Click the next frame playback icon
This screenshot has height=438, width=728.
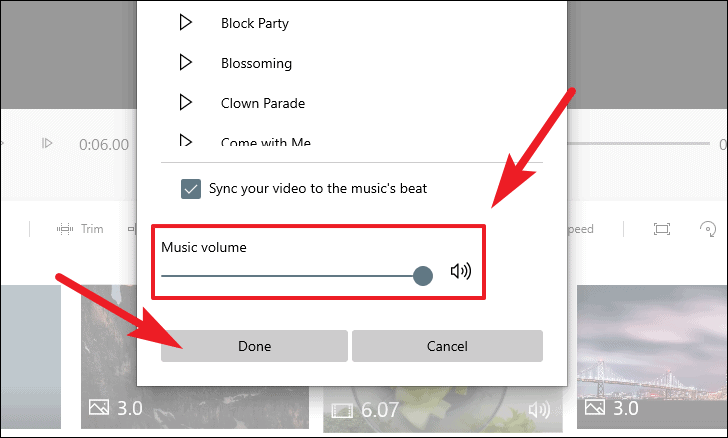tap(47, 143)
